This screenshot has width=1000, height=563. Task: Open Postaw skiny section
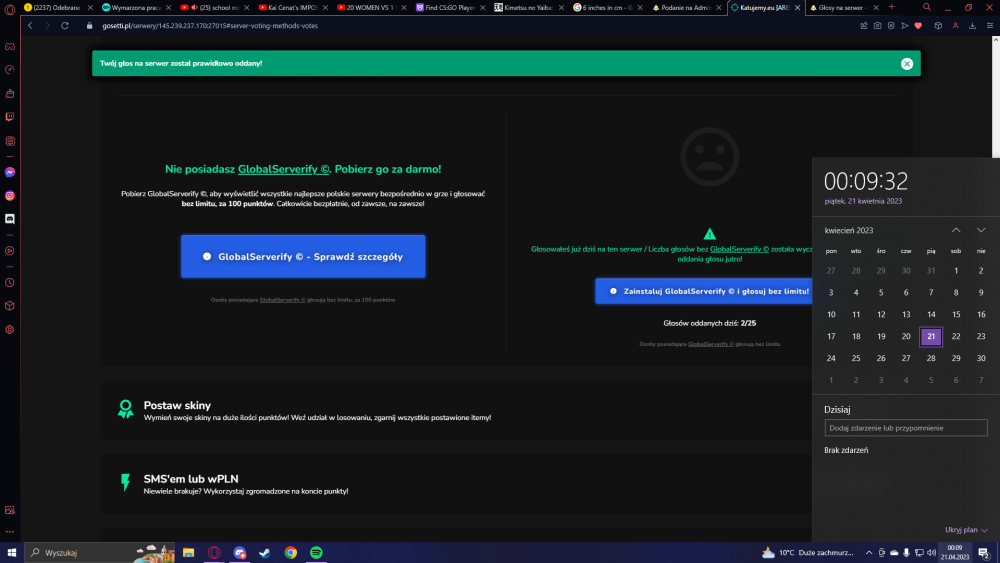point(455,411)
